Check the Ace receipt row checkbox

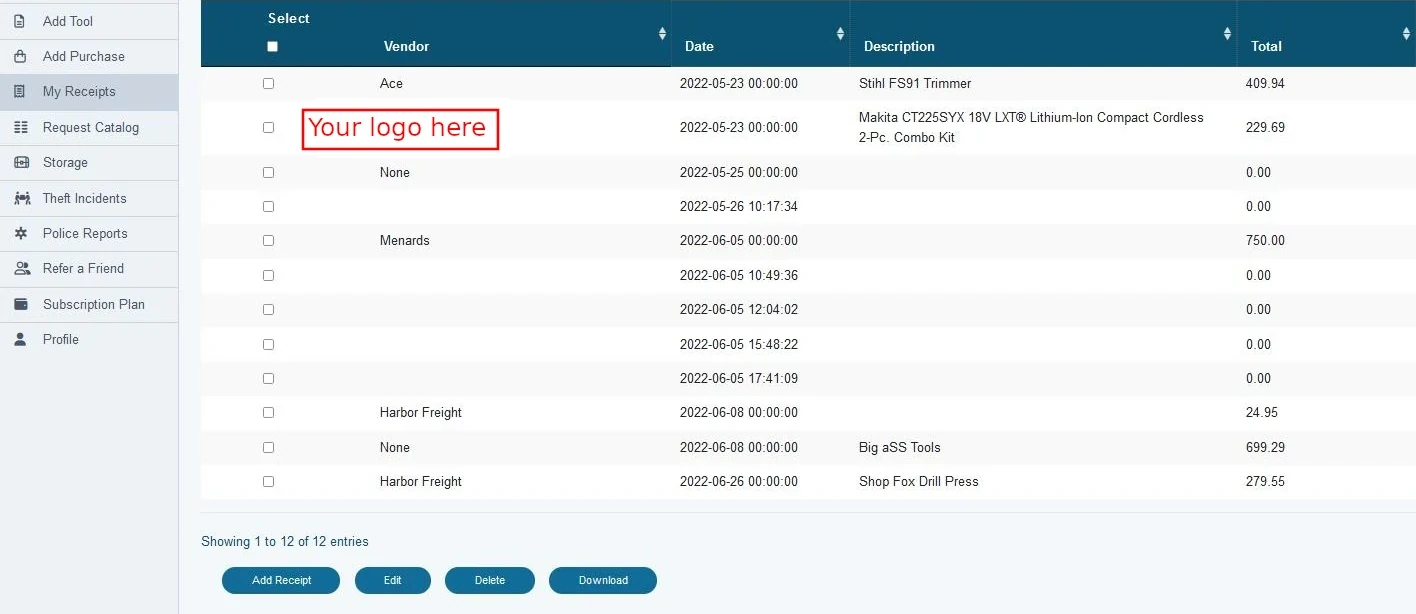click(268, 83)
